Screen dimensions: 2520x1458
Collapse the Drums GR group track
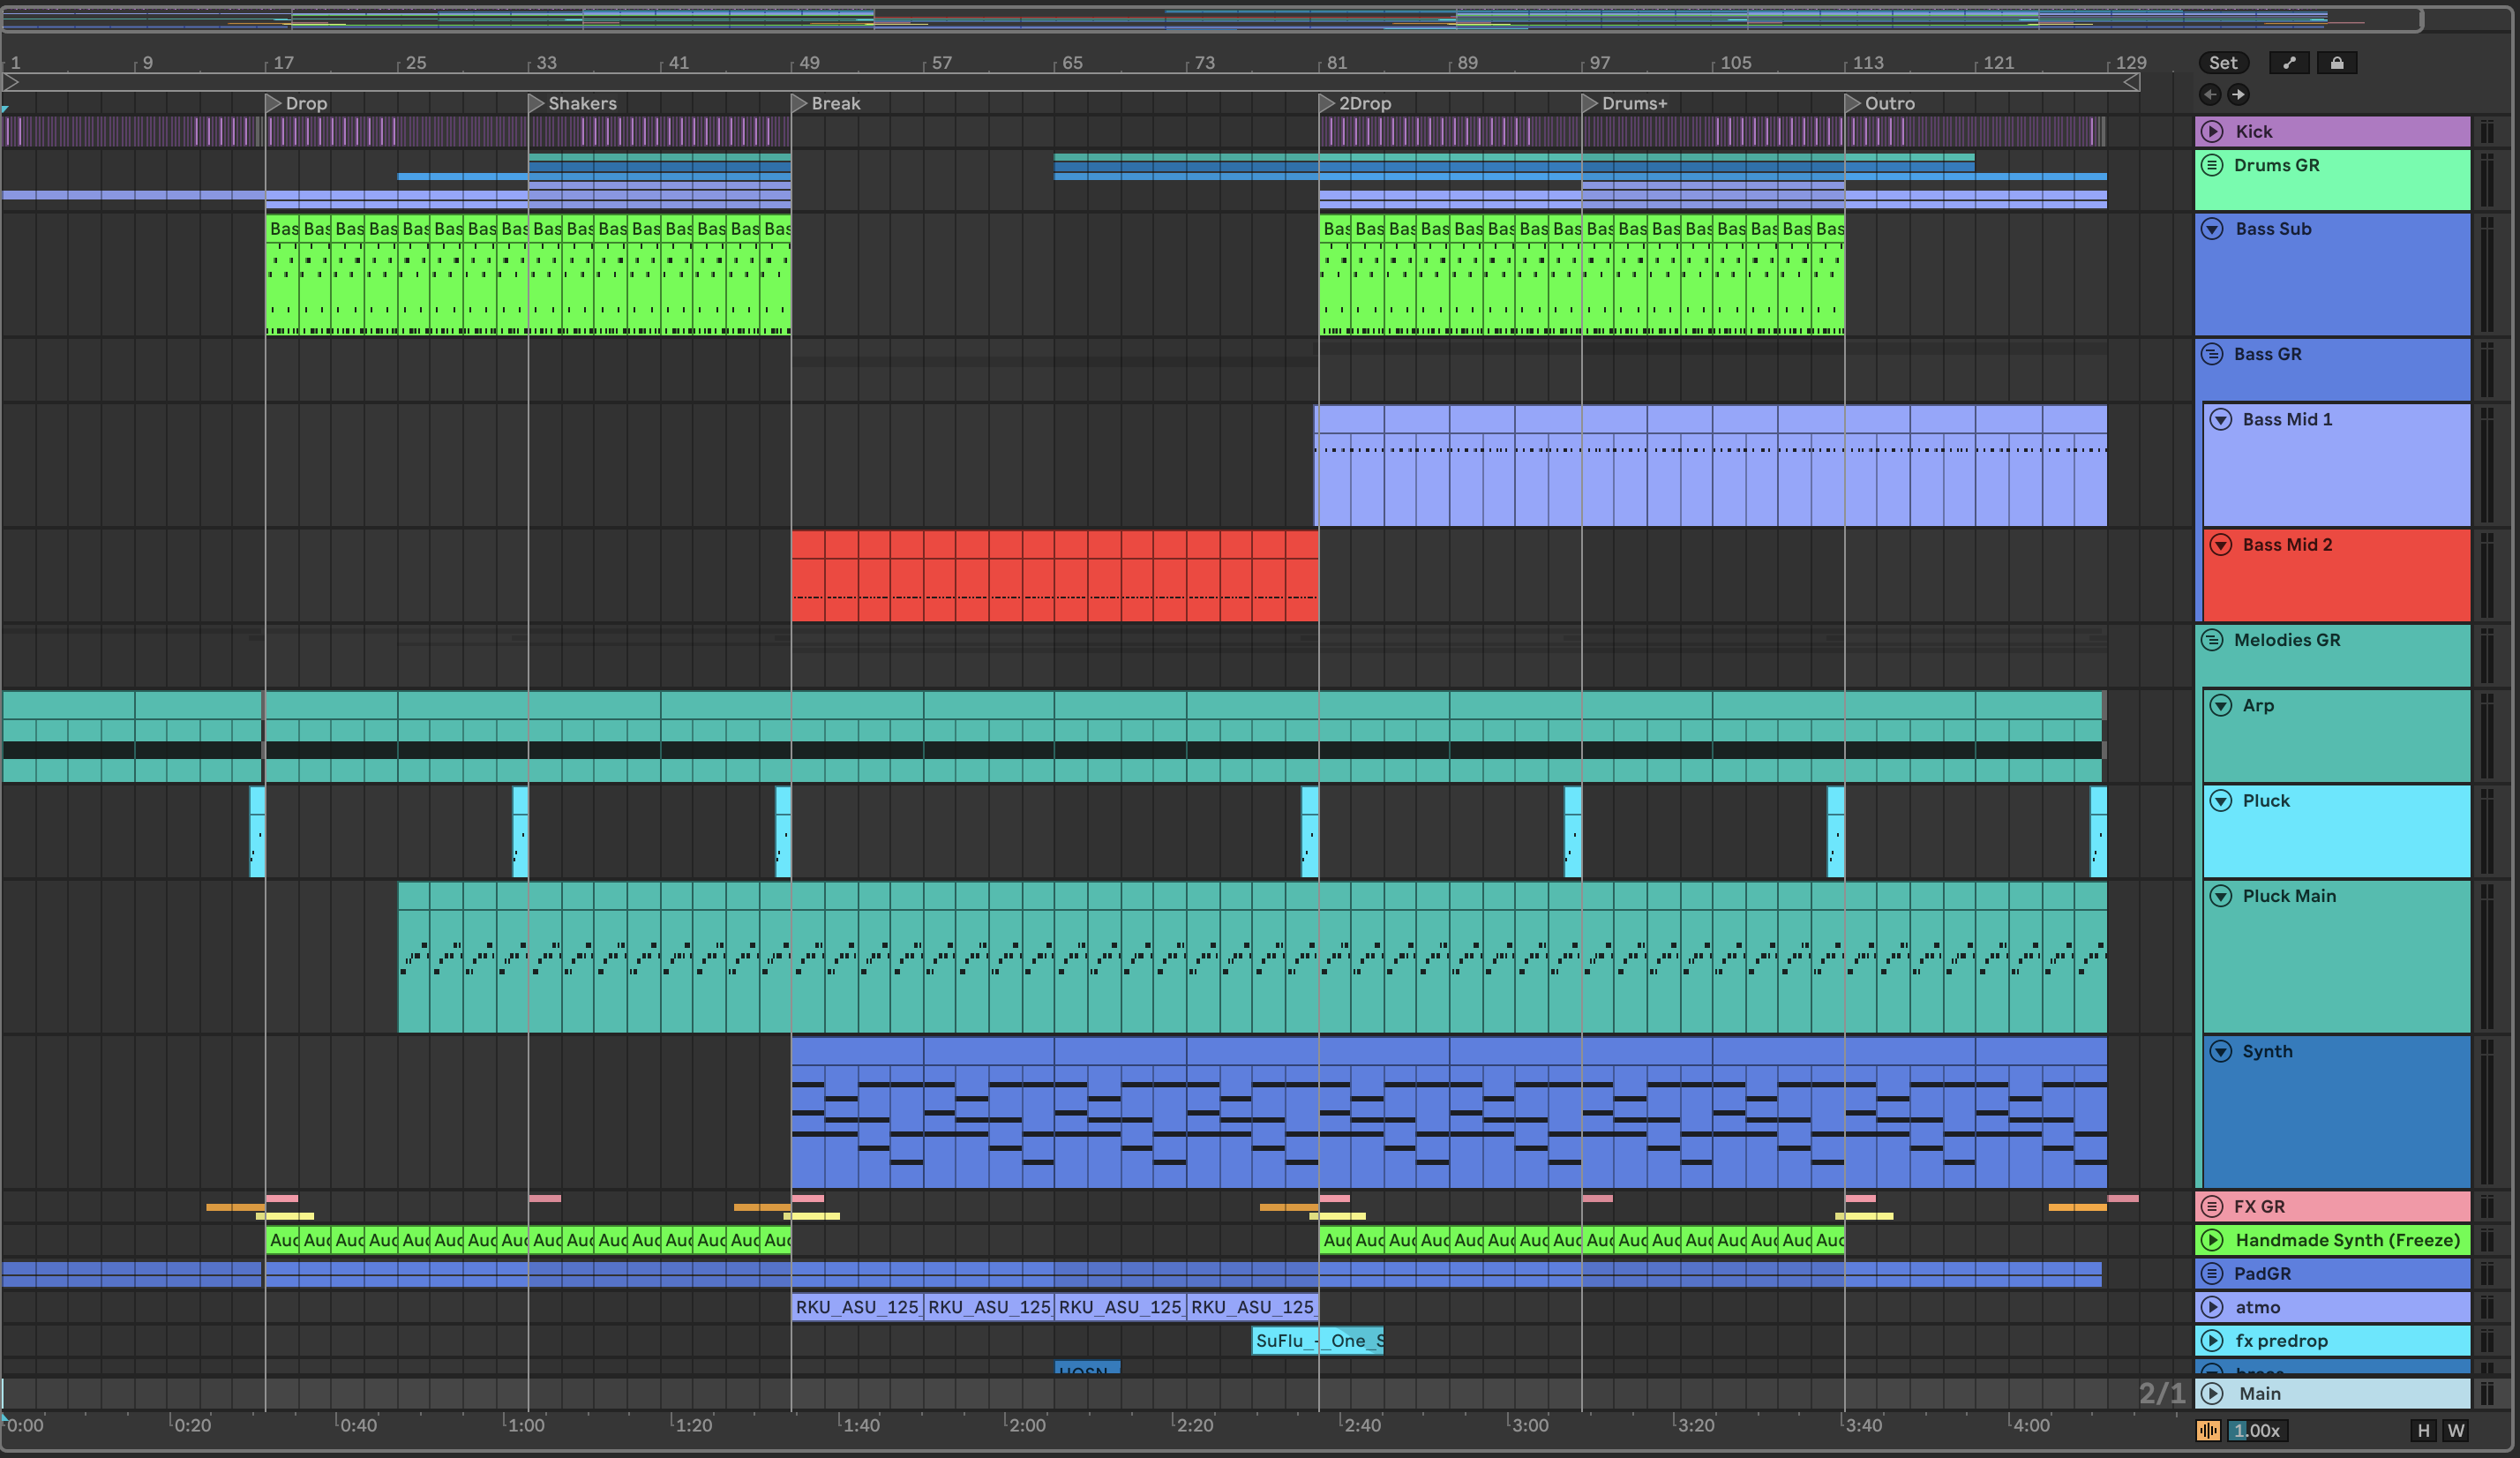click(x=2212, y=165)
